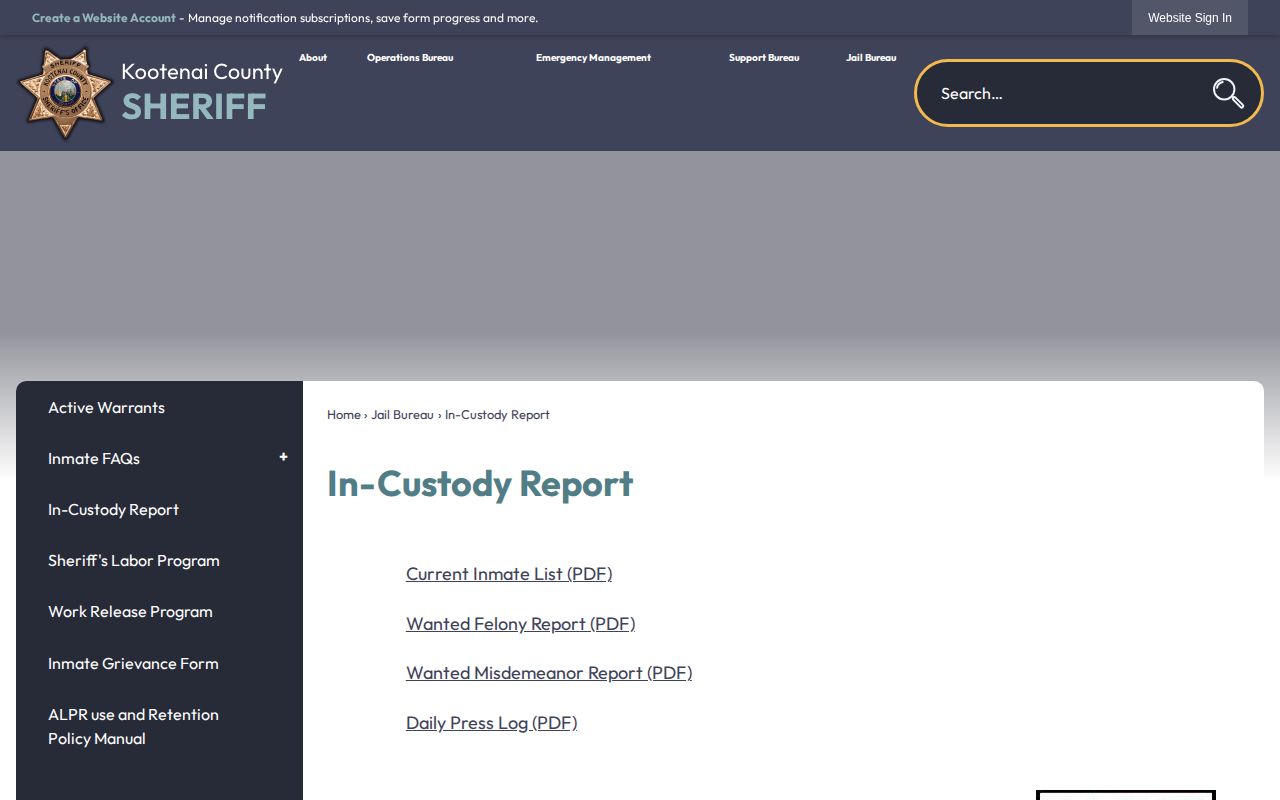1280x800 pixels.
Task: Open Wanted Felony Report (PDF)
Action: pyautogui.click(x=520, y=624)
